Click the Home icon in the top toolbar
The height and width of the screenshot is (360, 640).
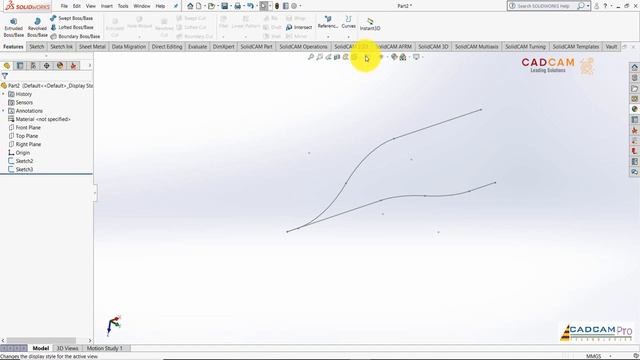190,6
